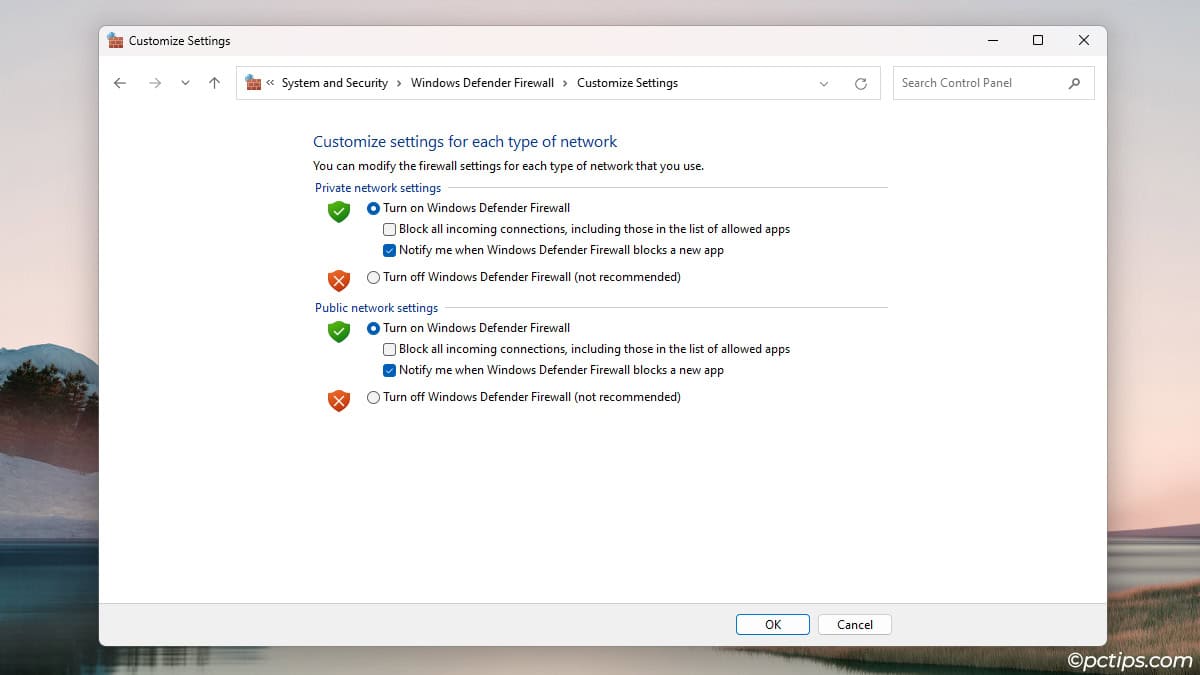Image resolution: width=1200 pixels, height=675 pixels.
Task: Click the green shield beside Public network settings
Action: pyautogui.click(x=337, y=331)
